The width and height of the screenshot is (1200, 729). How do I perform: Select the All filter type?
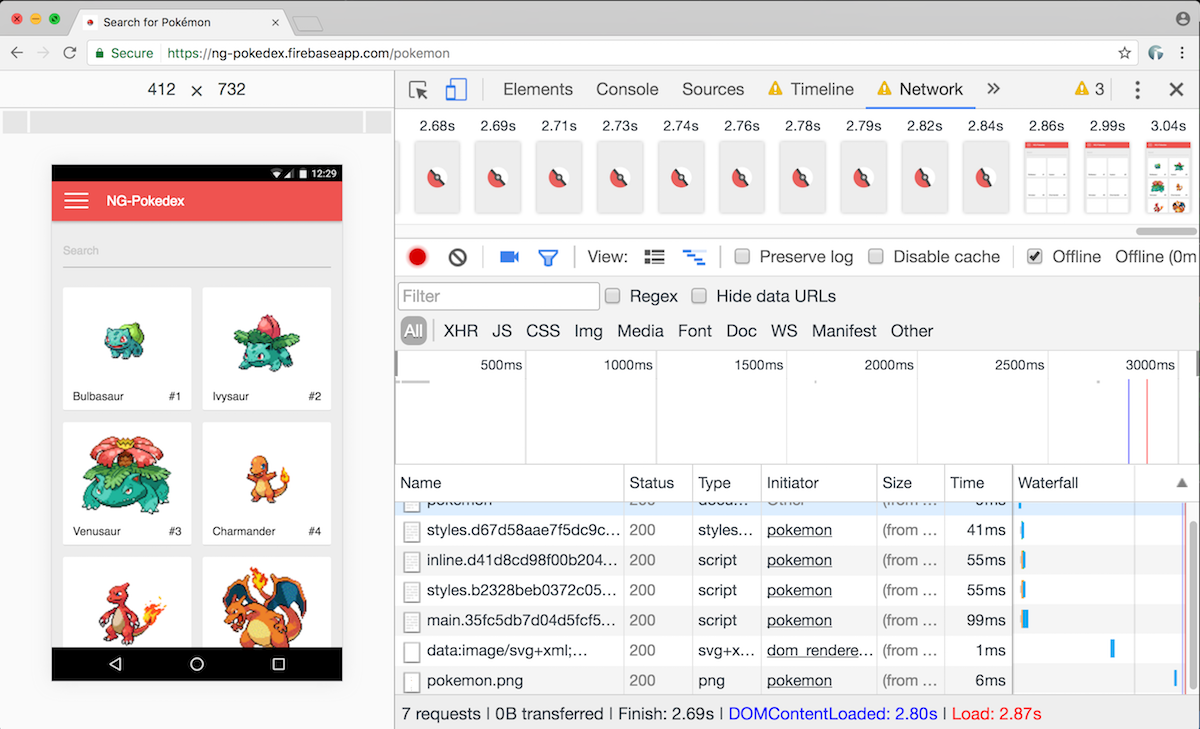414,331
